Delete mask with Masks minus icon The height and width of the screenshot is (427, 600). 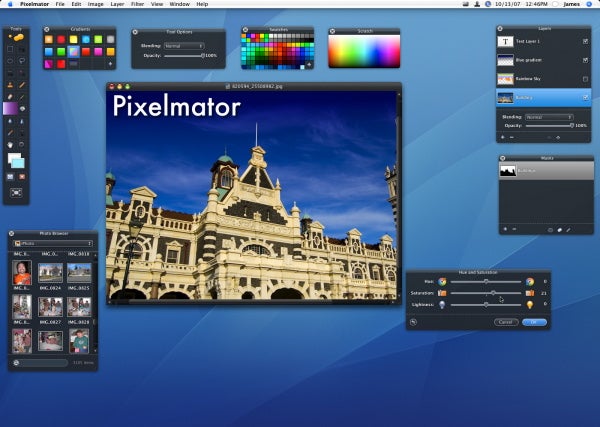514,229
